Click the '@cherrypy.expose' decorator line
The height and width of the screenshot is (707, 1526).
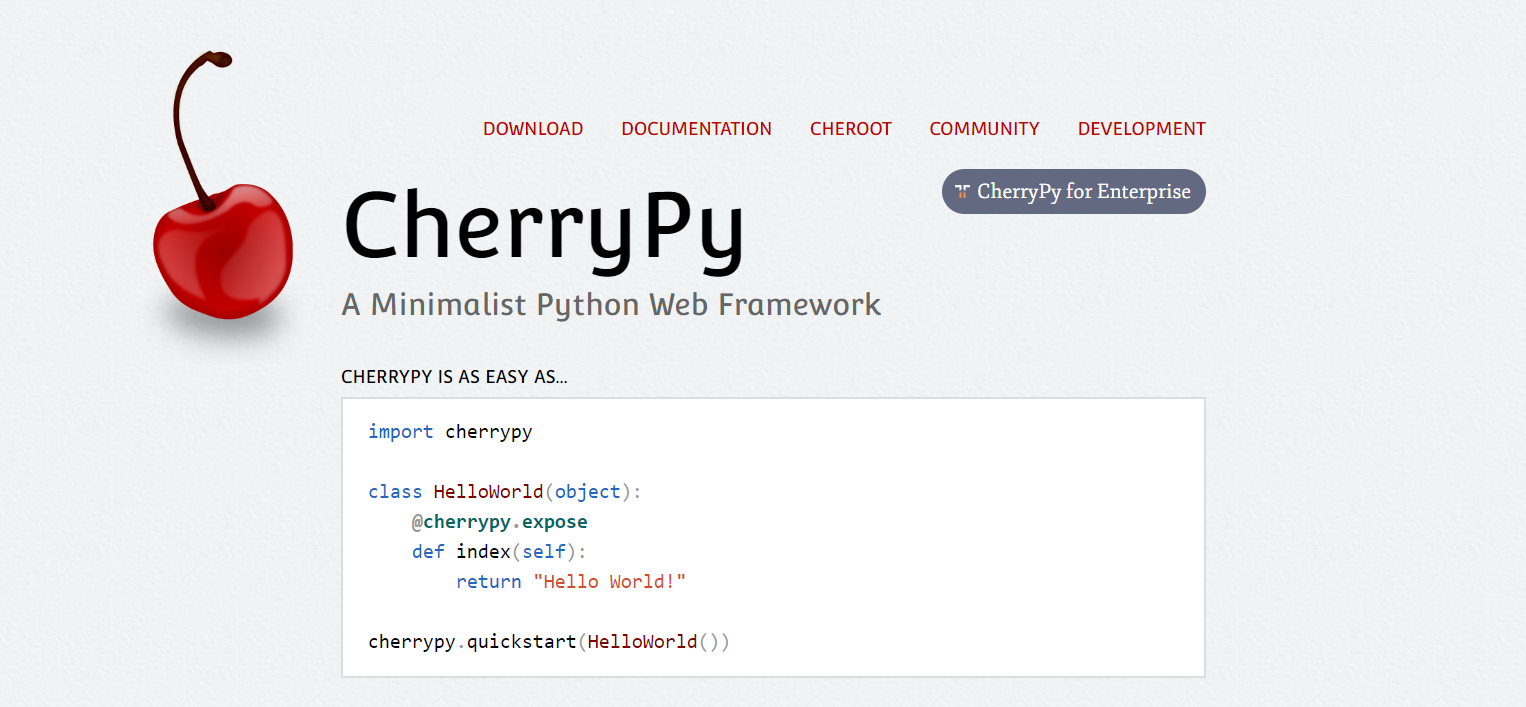coord(500,522)
